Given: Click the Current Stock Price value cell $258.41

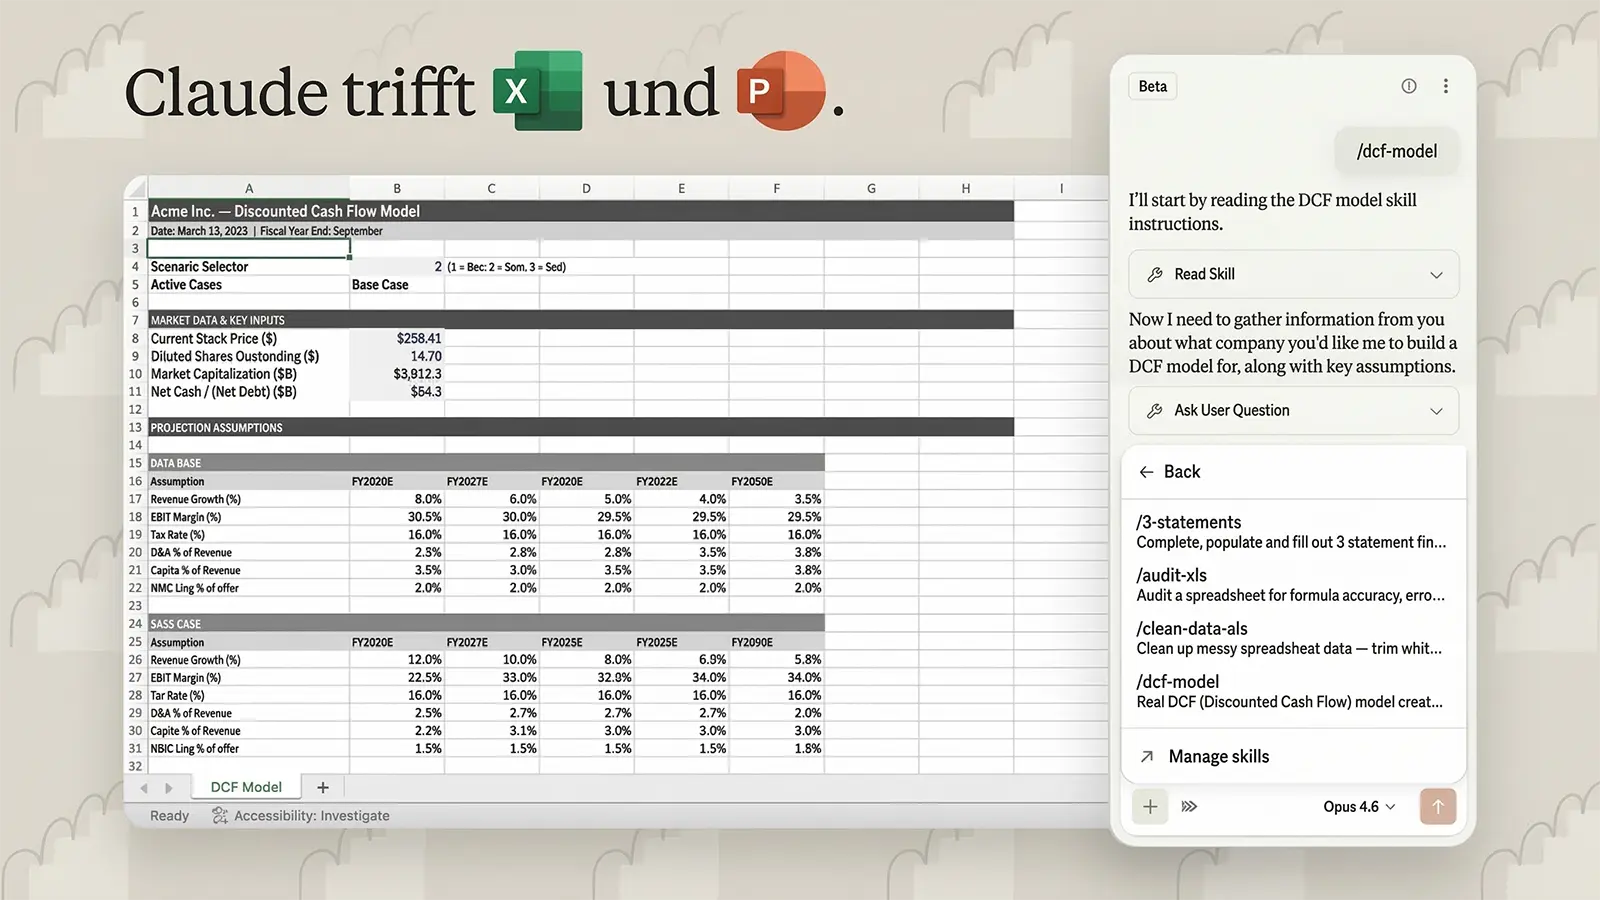Looking at the screenshot, I should (x=397, y=339).
